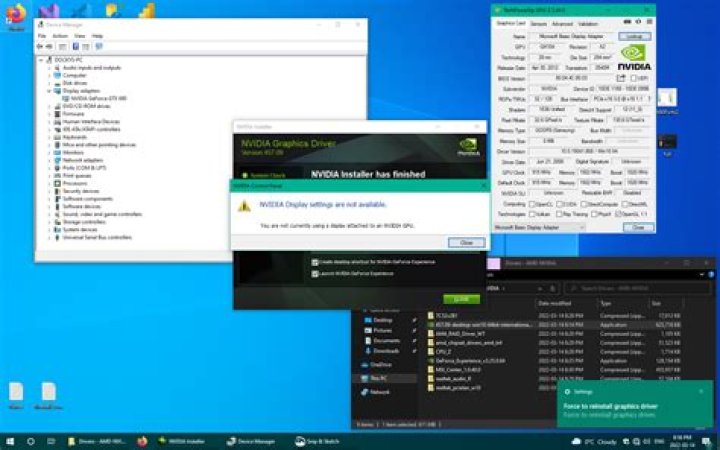Switch to Drivers folder taskbar button
This screenshot has height=450, width=720.
click(x=97, y=441)
